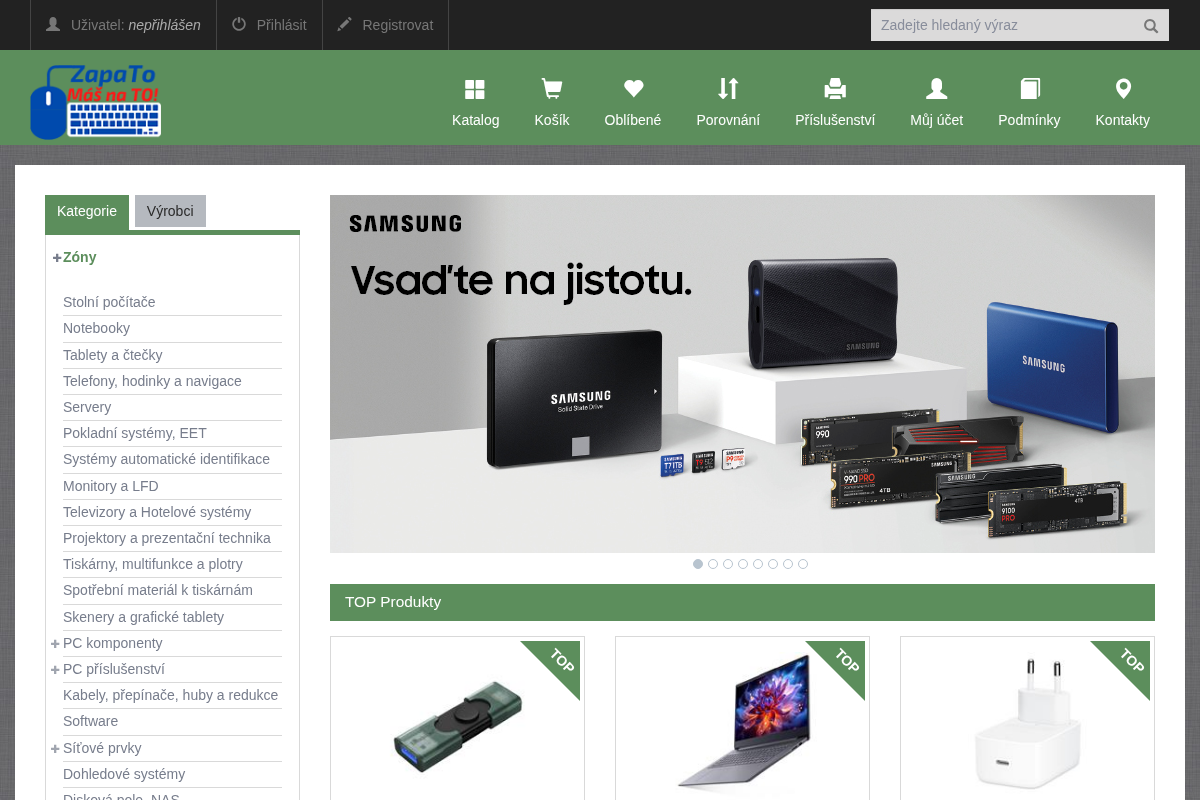Open the Kontakty map pin icon
This screenshot has width=1200, height=800.
tap(1123, 89)
